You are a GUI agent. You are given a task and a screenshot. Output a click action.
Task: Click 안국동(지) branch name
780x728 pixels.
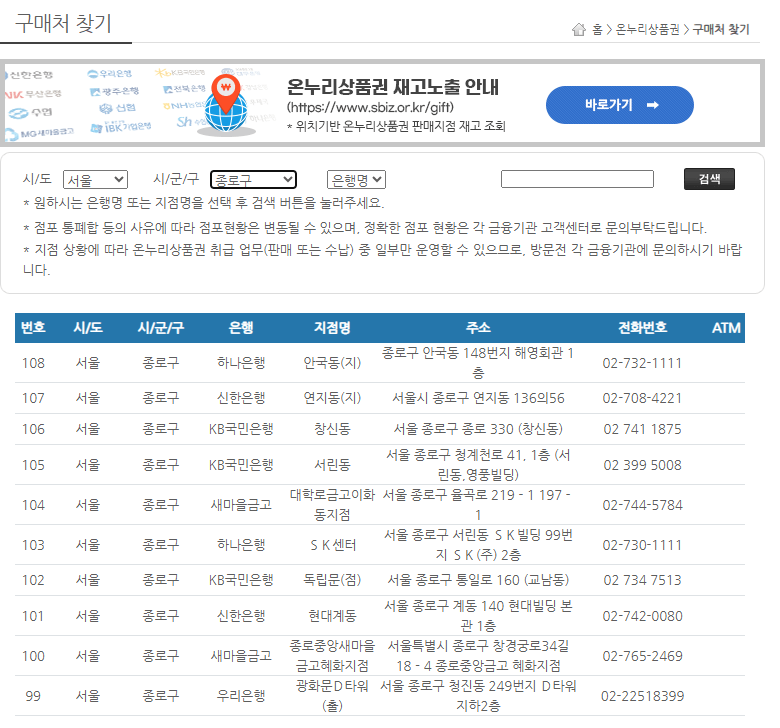332,363
